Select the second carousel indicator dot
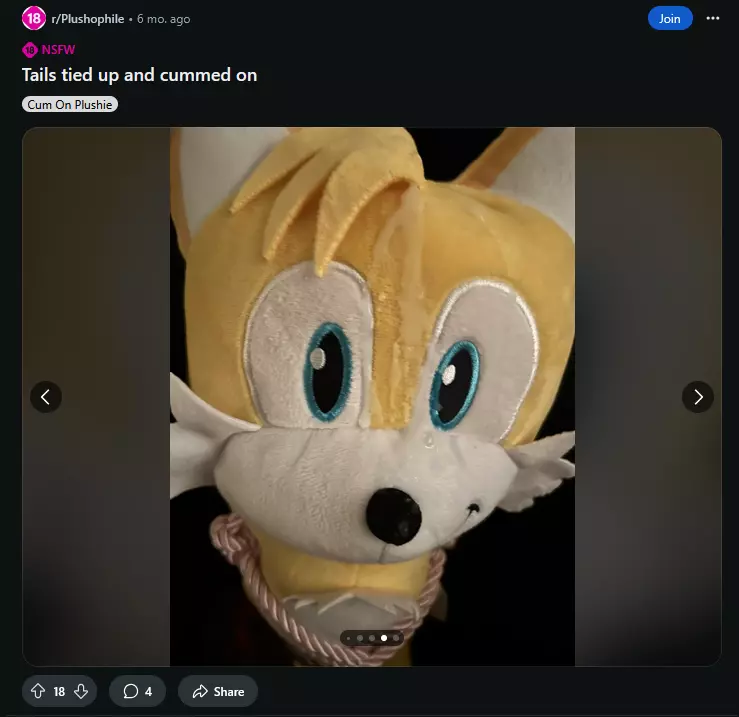This screenshot has height=717, width=739. coord(360,638)
